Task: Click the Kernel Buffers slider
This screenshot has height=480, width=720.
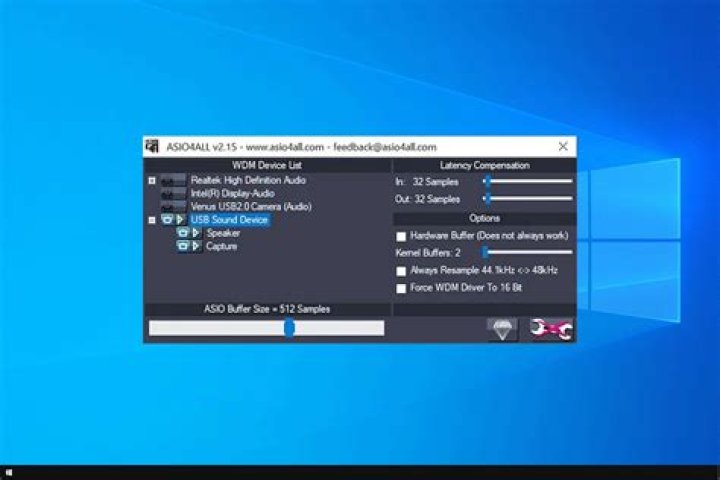Action: tap(528, 253)
